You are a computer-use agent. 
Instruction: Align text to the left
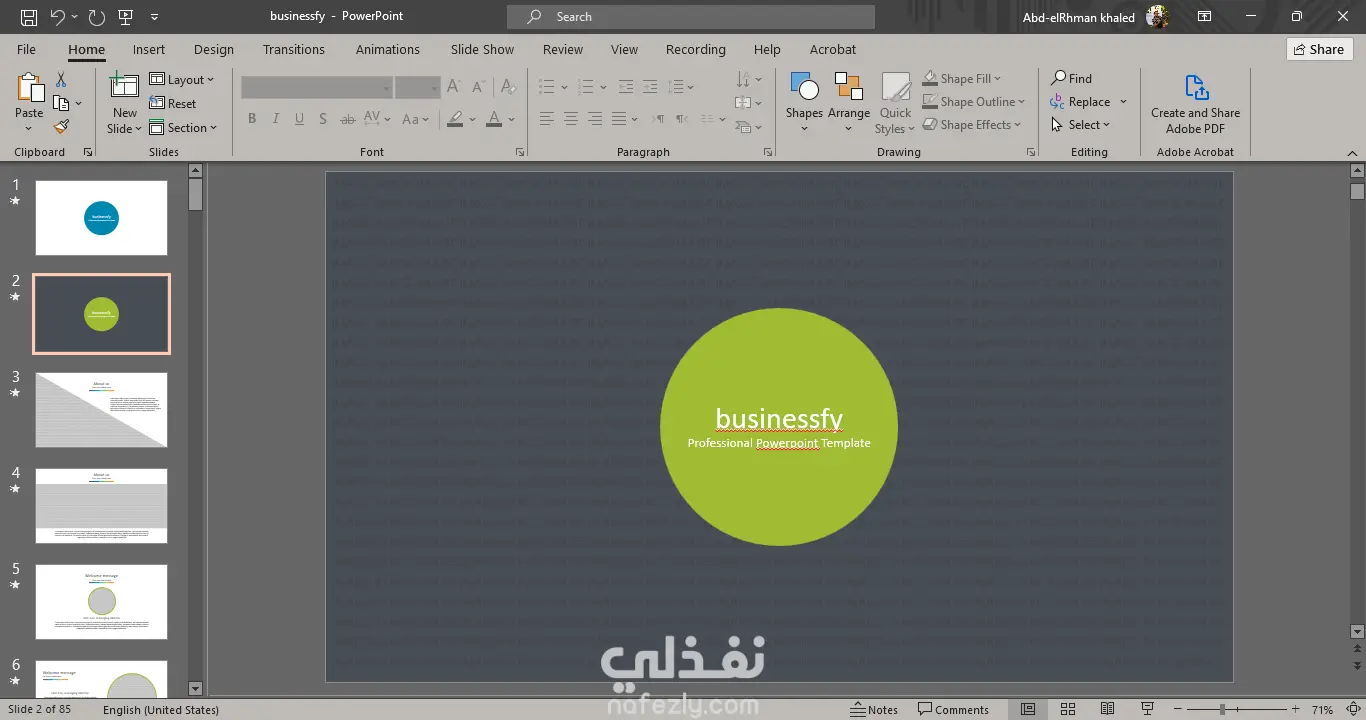[x=547, y=119]
